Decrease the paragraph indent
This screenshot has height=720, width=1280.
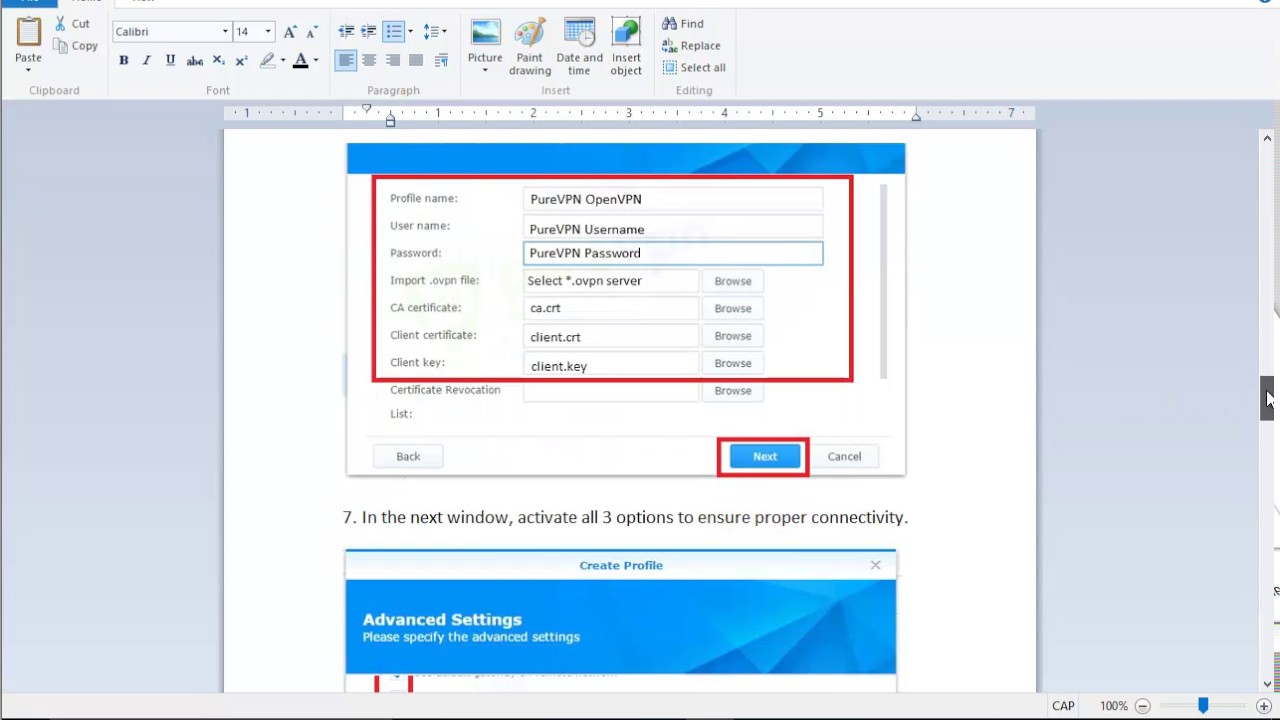346,32
